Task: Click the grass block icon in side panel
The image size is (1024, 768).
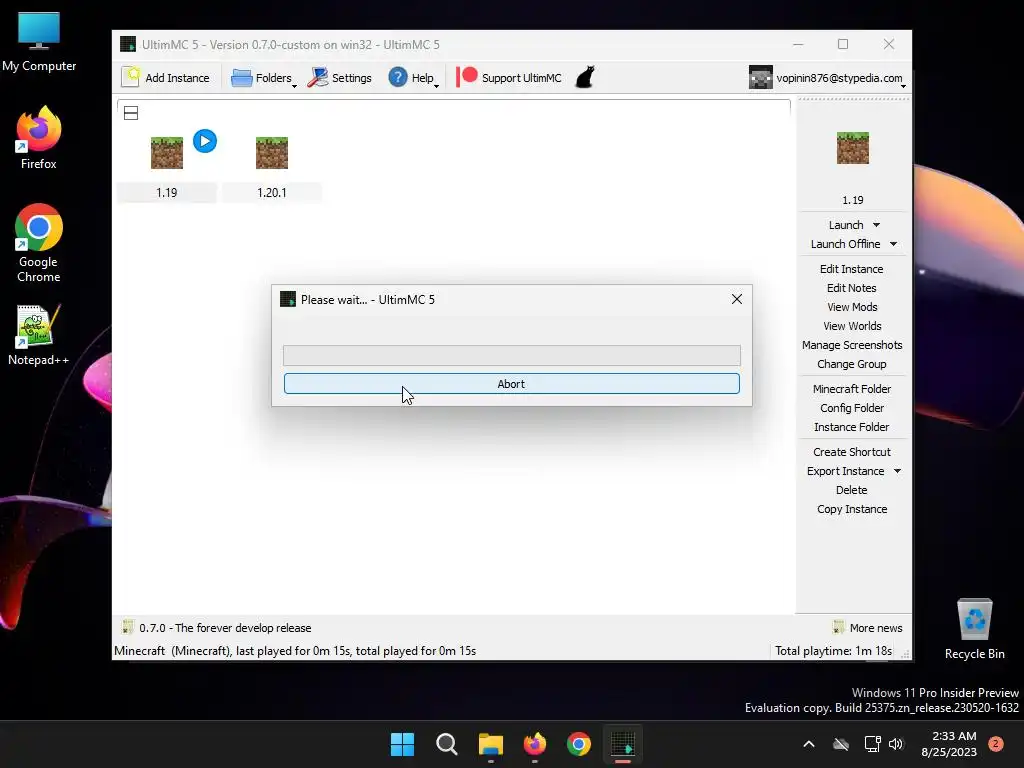Action: coord(852,148)
